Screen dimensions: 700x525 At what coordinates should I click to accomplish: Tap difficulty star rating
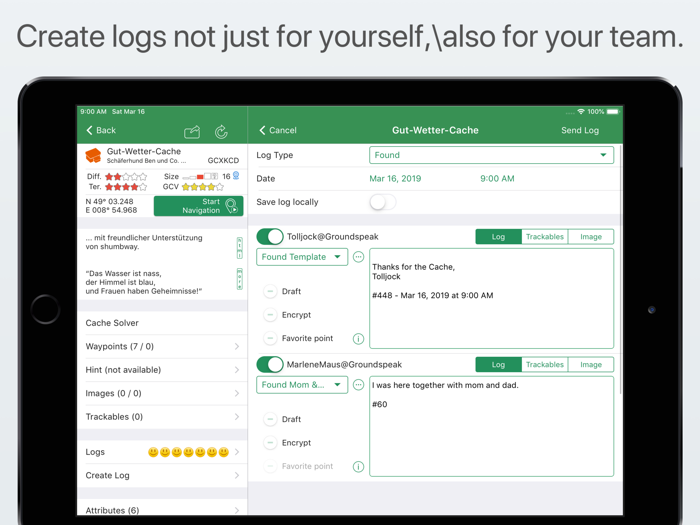(126, 177)
